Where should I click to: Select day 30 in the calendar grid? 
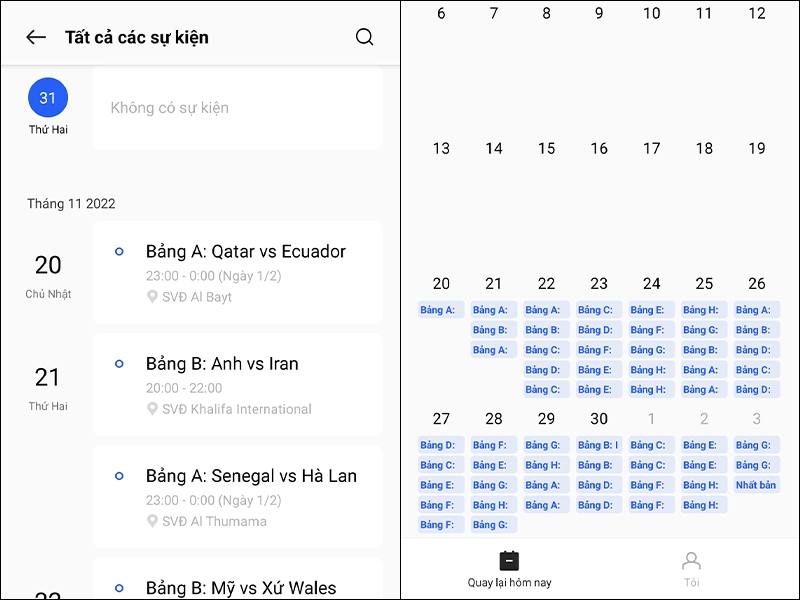[599, 419]
